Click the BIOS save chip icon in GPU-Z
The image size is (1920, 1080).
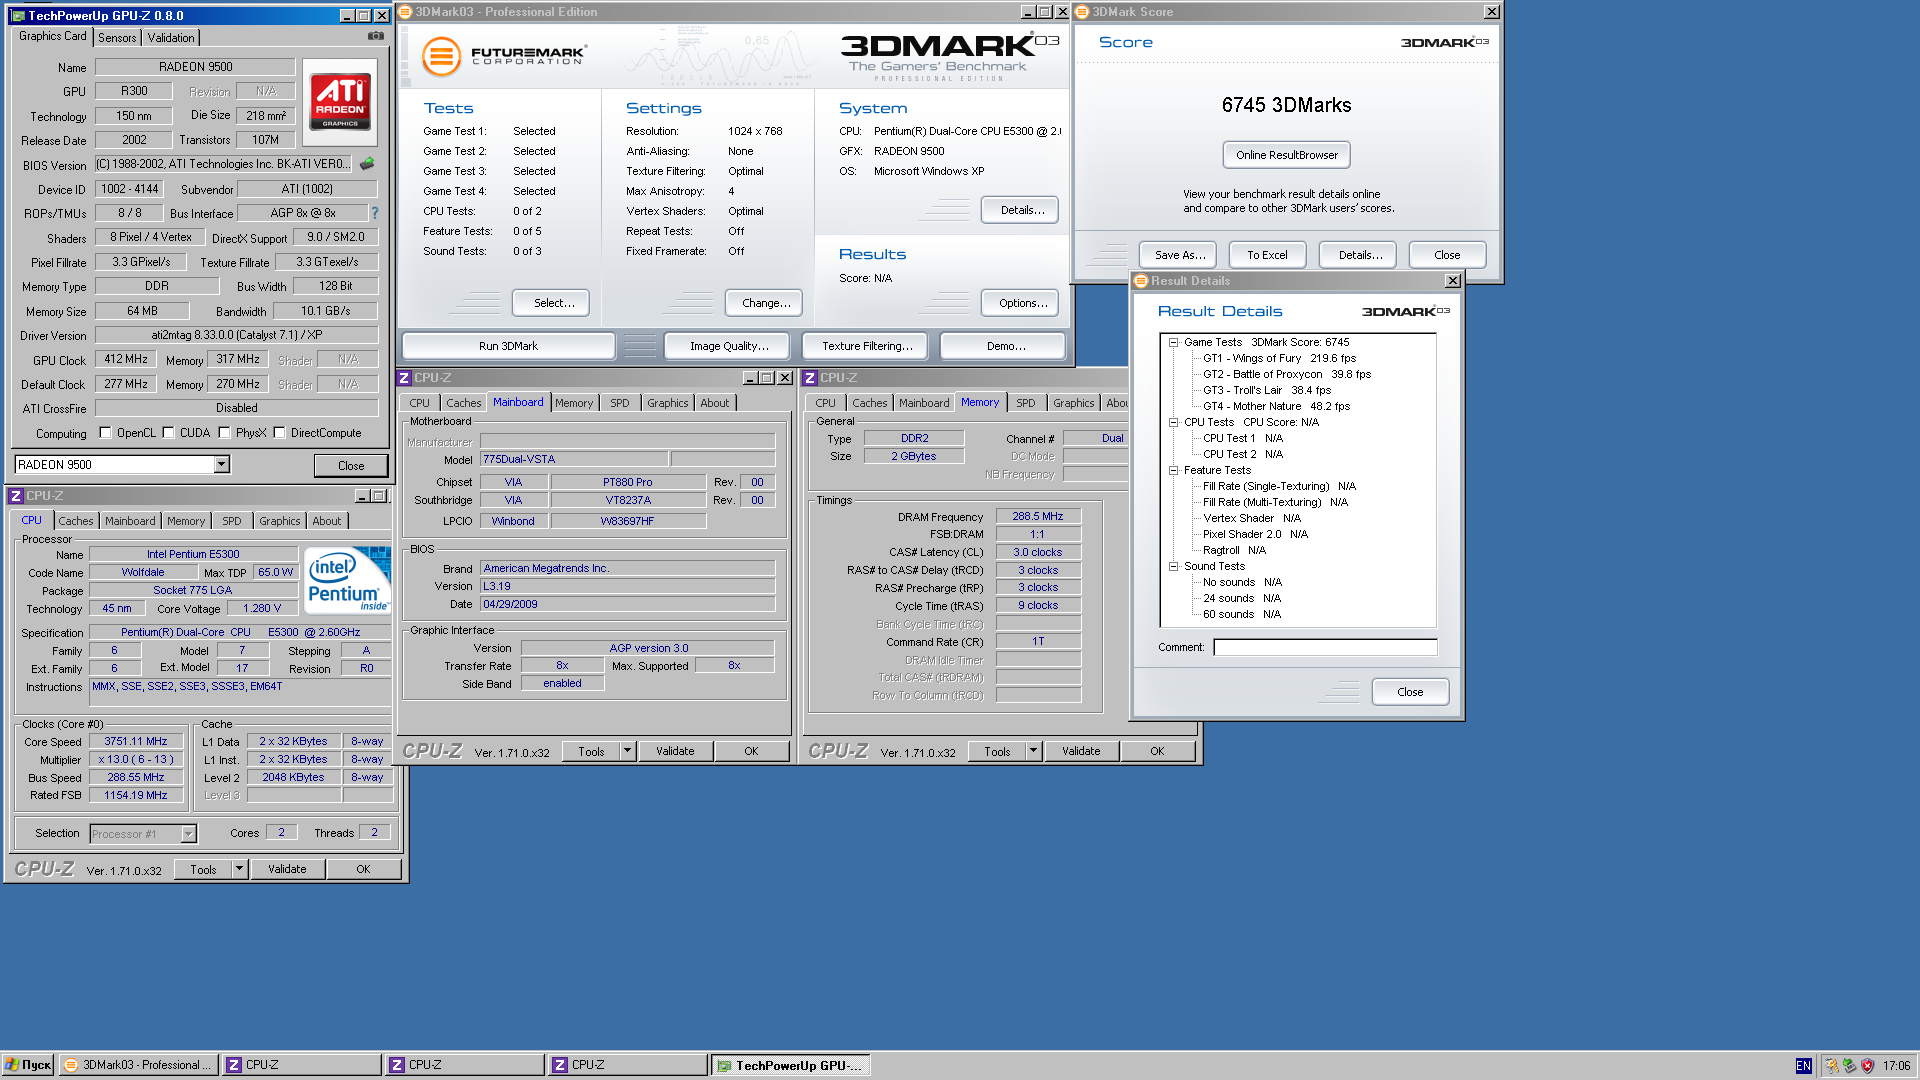pyautogui.click(x=367, y=163)
